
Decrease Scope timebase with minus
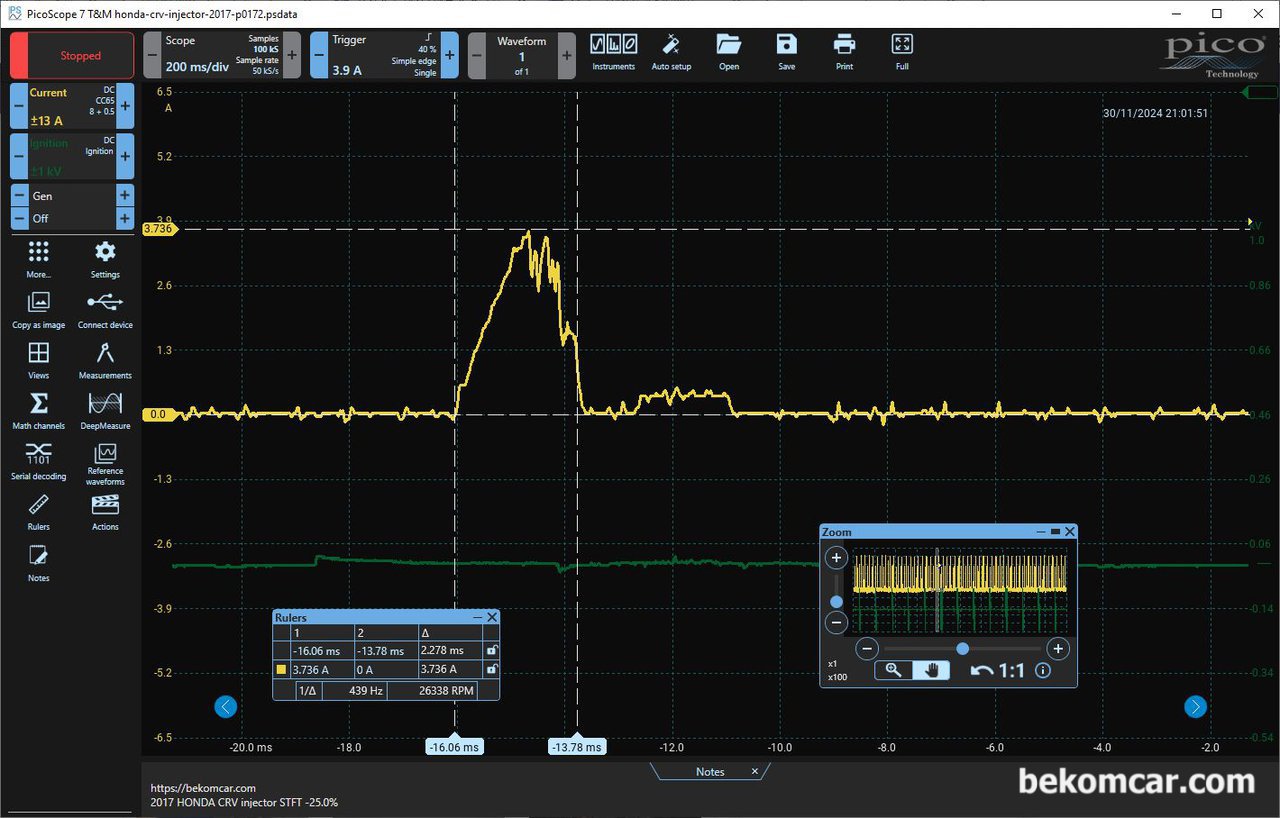click(152, 55)
